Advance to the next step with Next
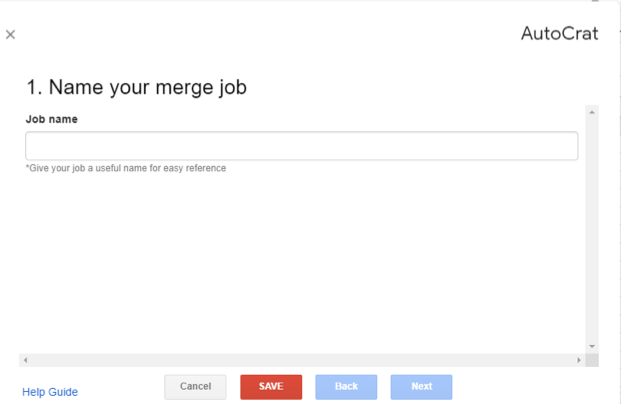Image resolution: width=621 pixels, height=404 pixels. [421, 387]
